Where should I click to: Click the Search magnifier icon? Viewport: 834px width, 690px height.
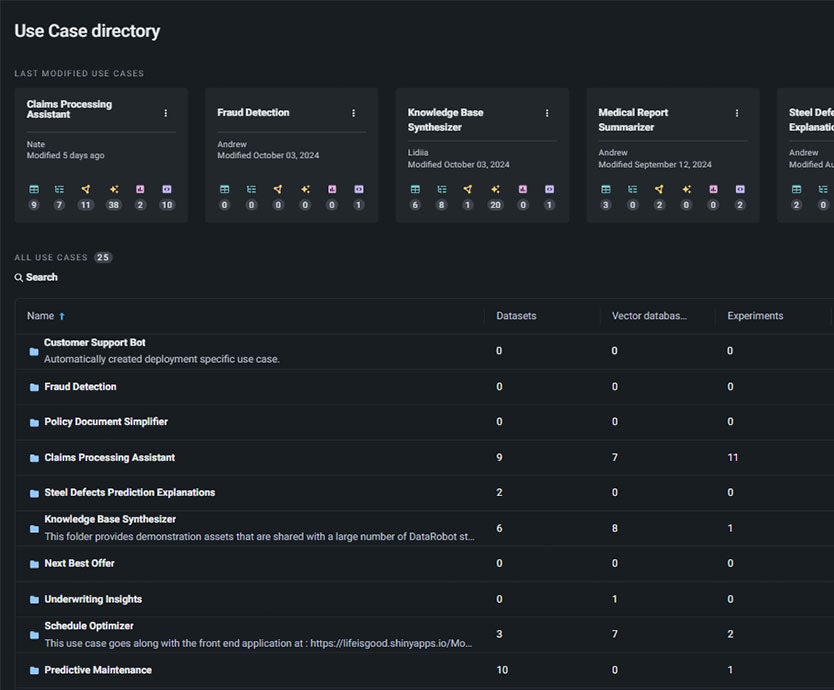[x=19, y=277]
